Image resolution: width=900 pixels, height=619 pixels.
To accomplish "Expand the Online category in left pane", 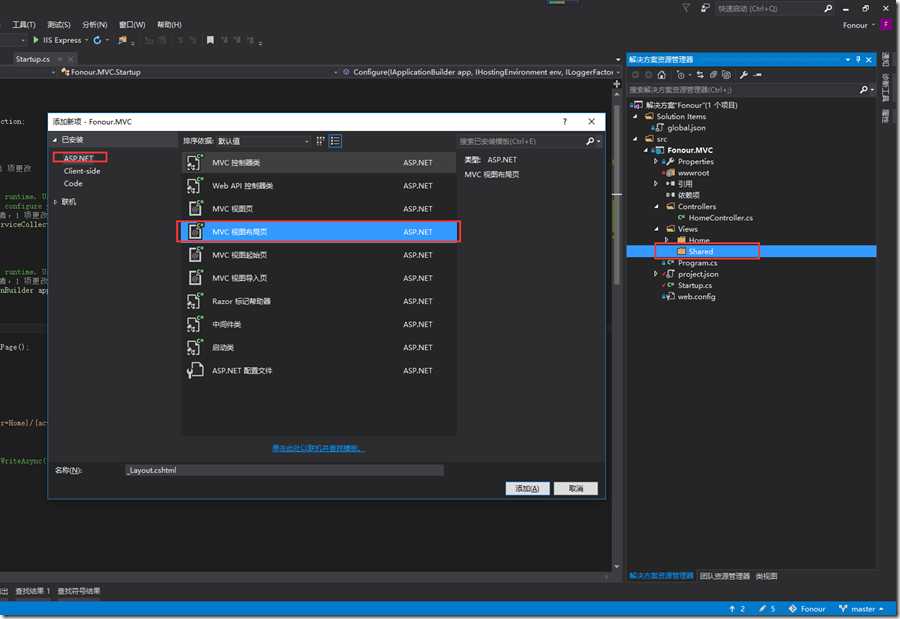I will click(x=57, y=201).
